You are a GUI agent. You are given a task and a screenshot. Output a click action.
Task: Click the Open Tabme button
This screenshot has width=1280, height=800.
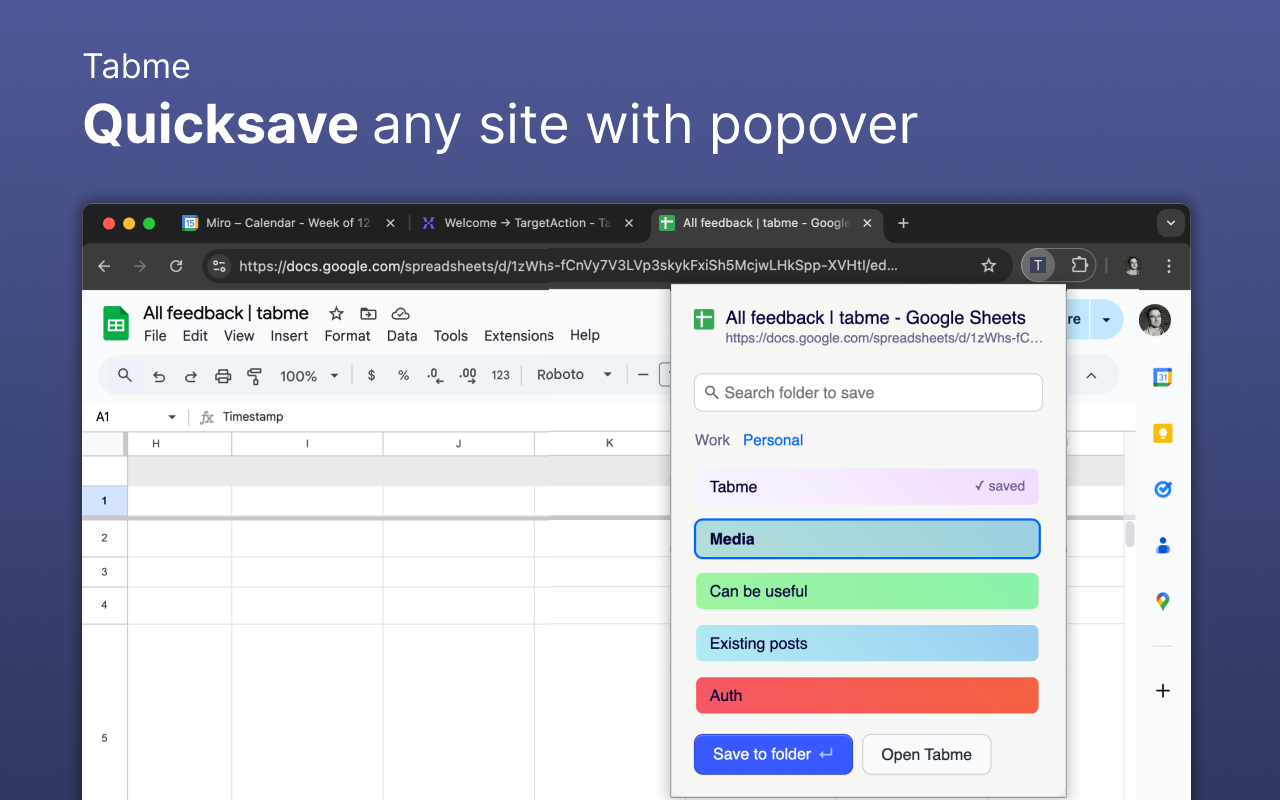pyautogui.click(x=926, y=754)
